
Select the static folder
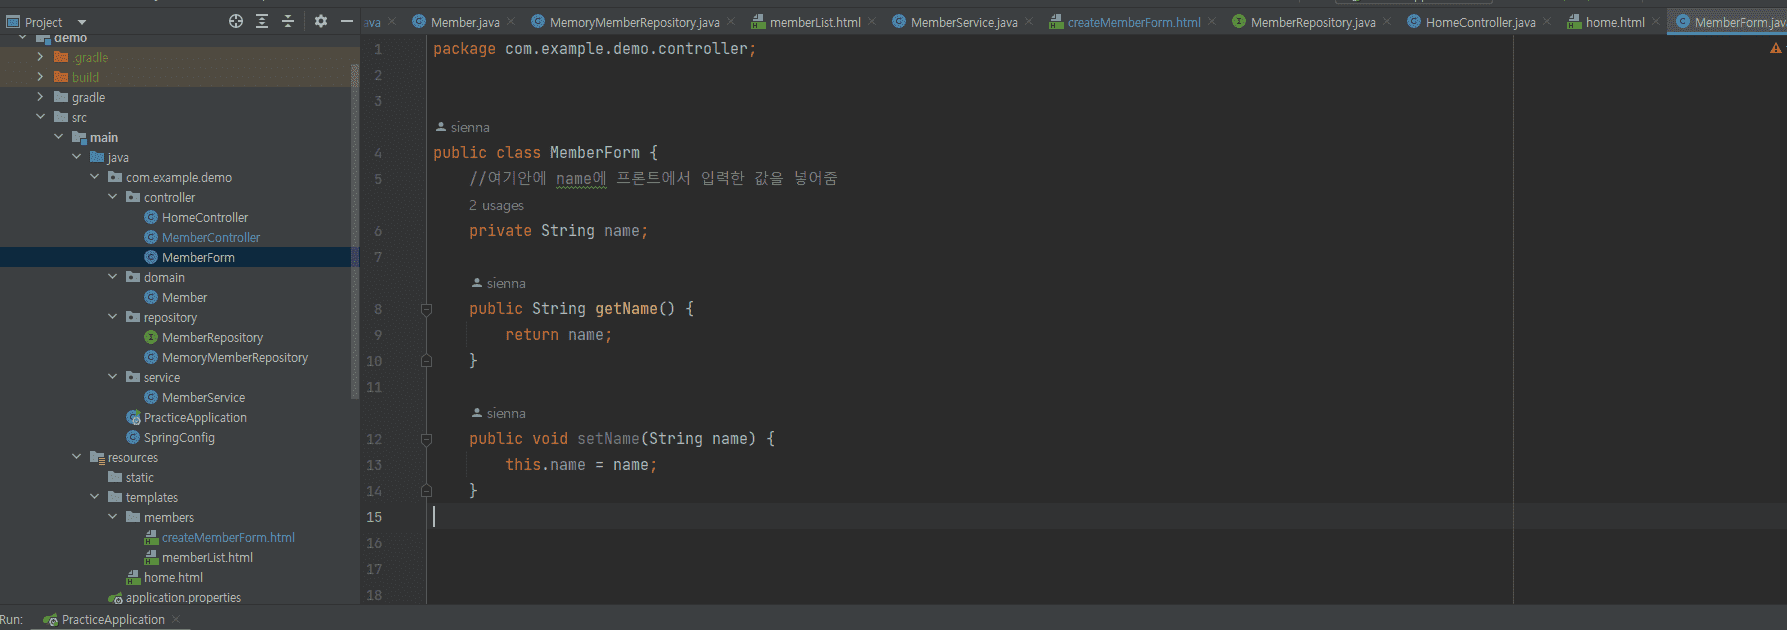(x=139, y=477)
